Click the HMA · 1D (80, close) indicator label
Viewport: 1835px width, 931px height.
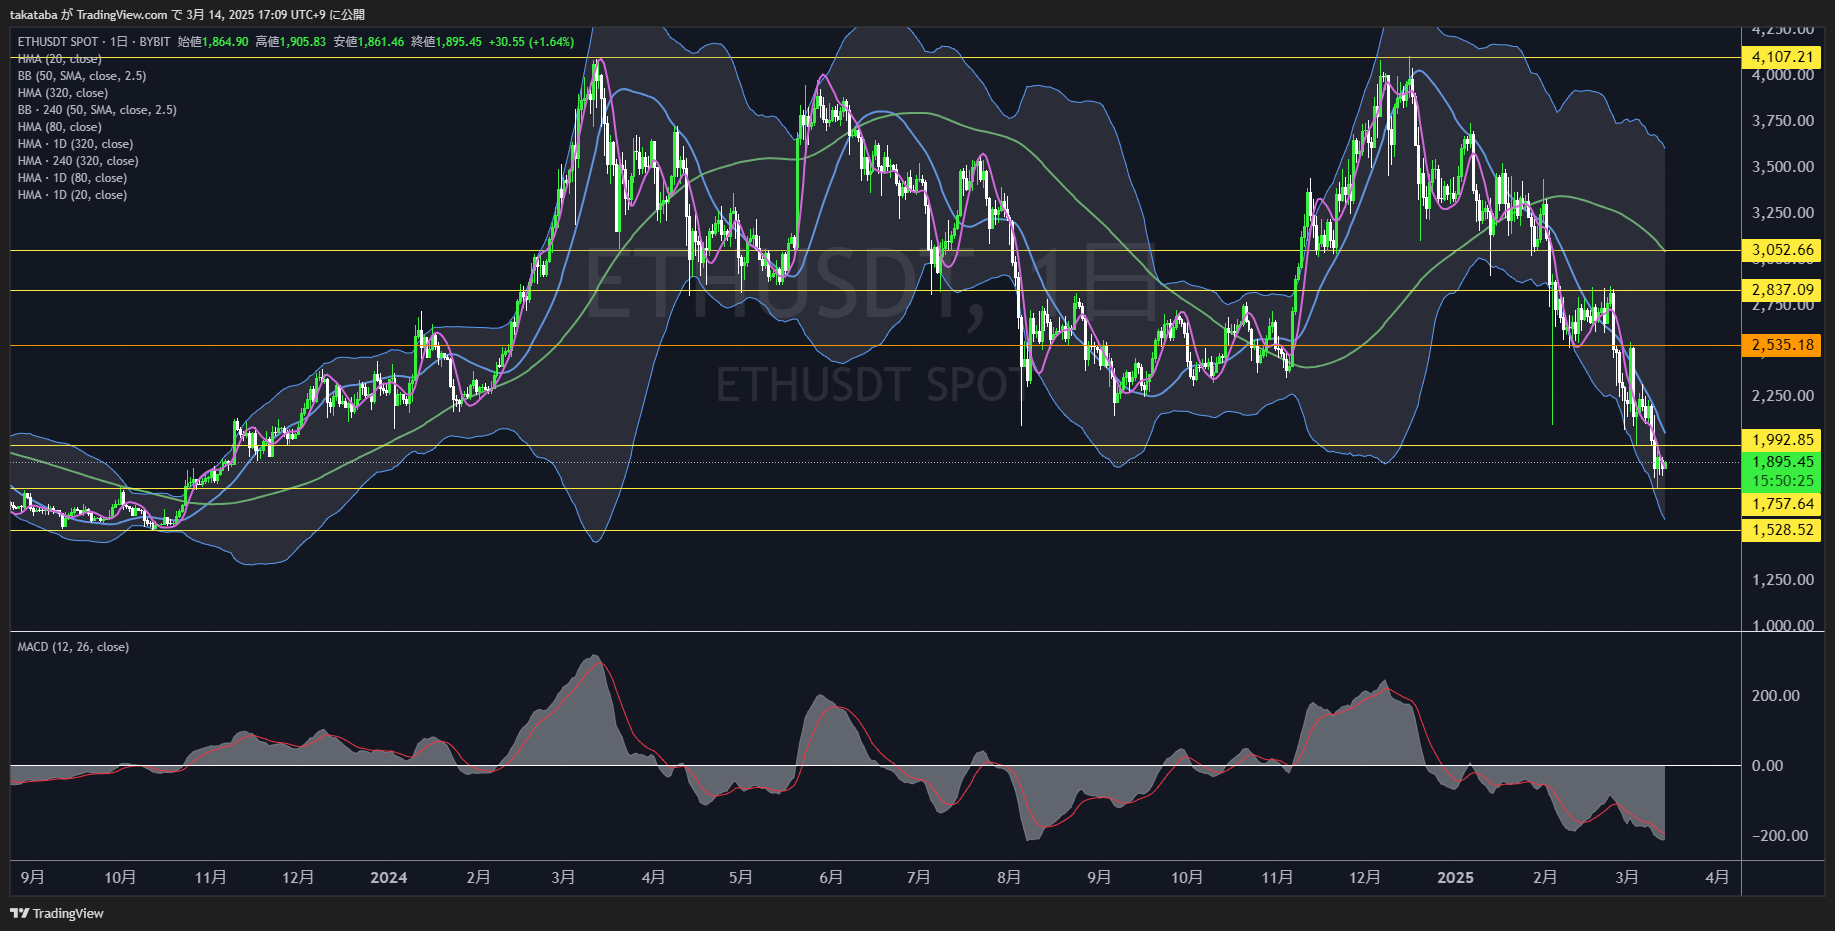point(72,178)
